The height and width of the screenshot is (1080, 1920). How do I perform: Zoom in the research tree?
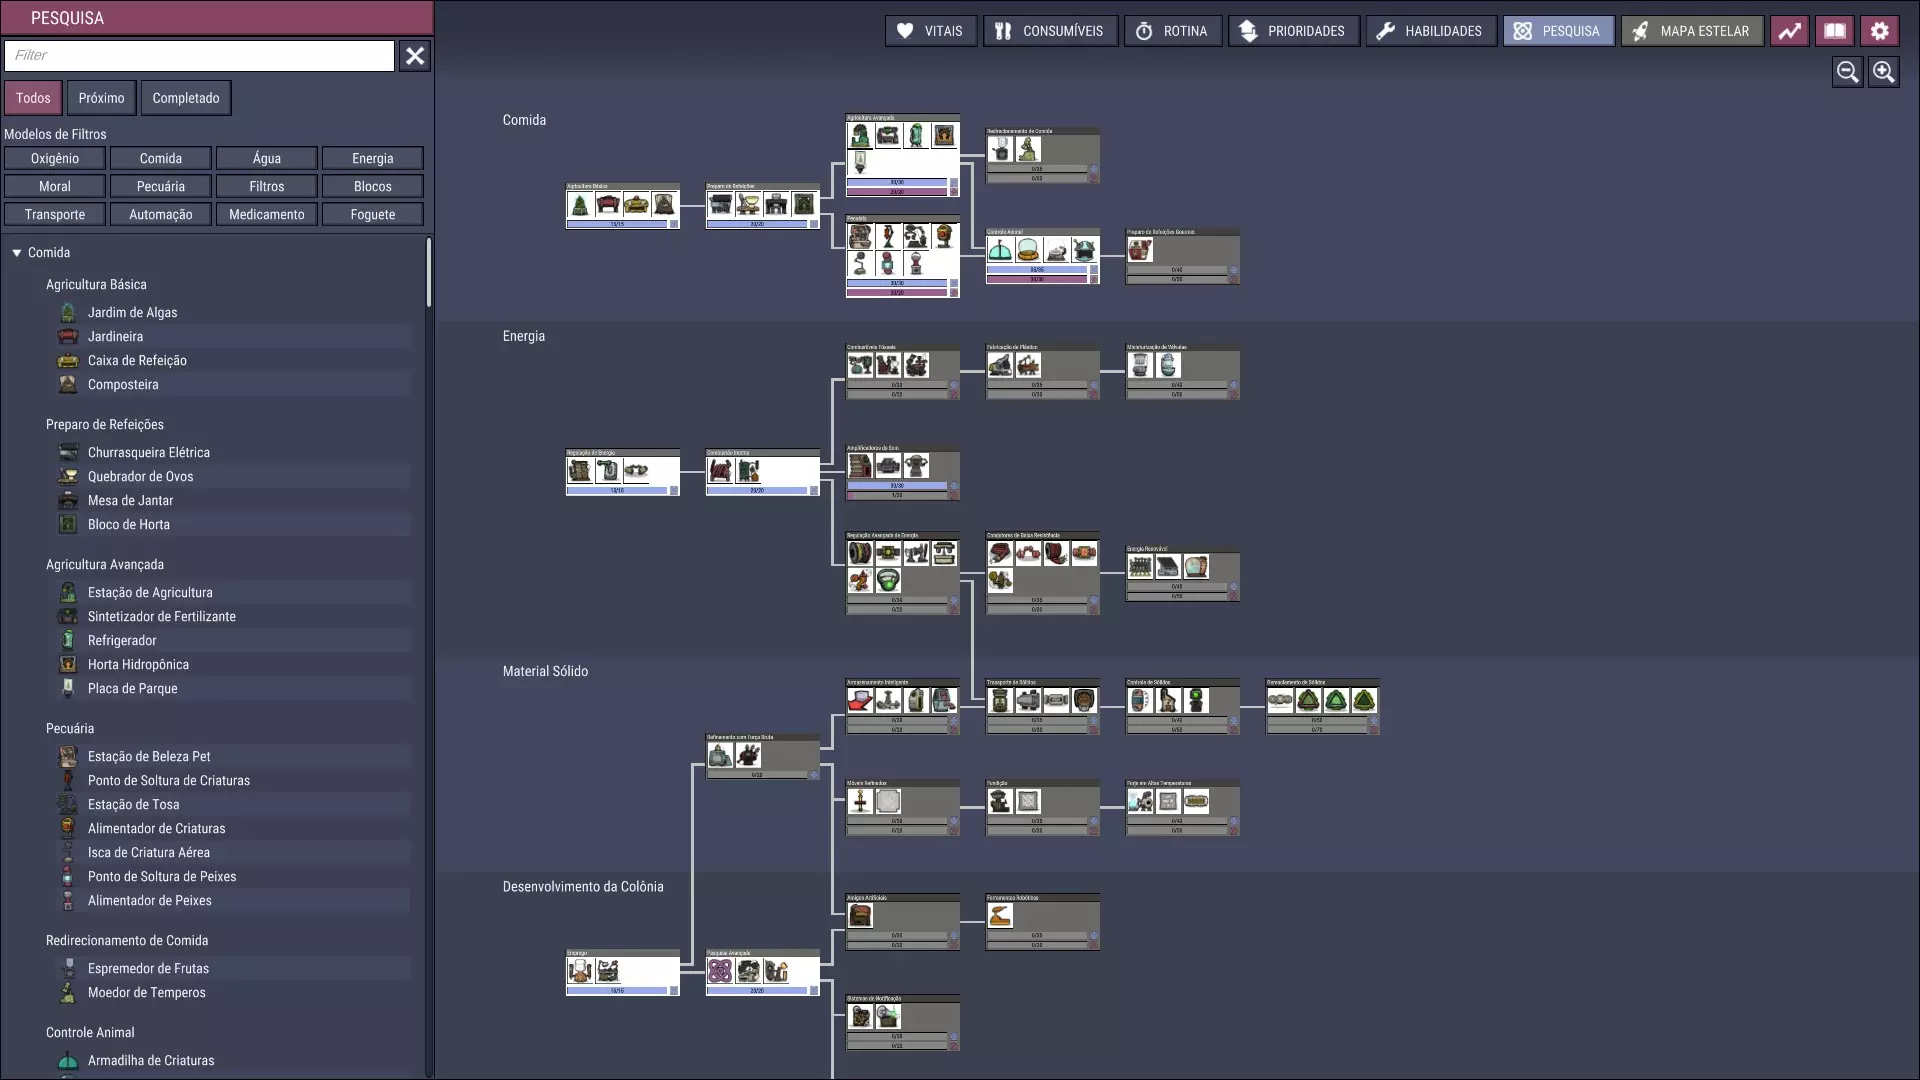1883,72
